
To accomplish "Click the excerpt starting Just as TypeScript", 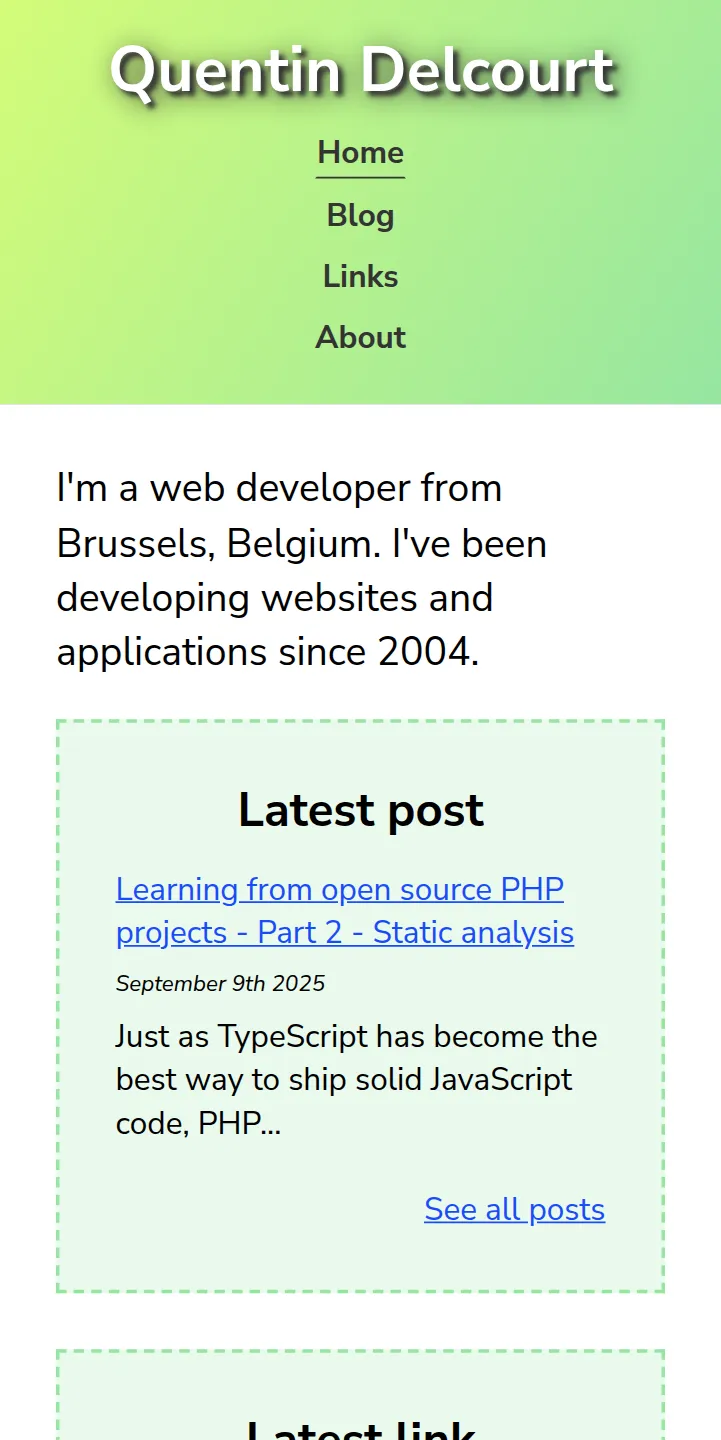I will [x=356, y=1080].
